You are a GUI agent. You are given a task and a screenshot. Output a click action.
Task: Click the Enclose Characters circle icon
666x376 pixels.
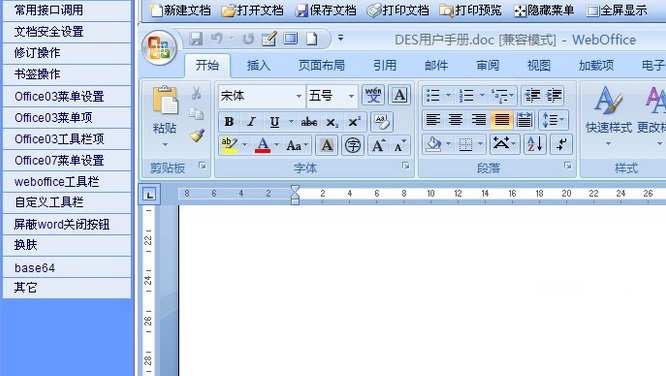tap(353, 146)
